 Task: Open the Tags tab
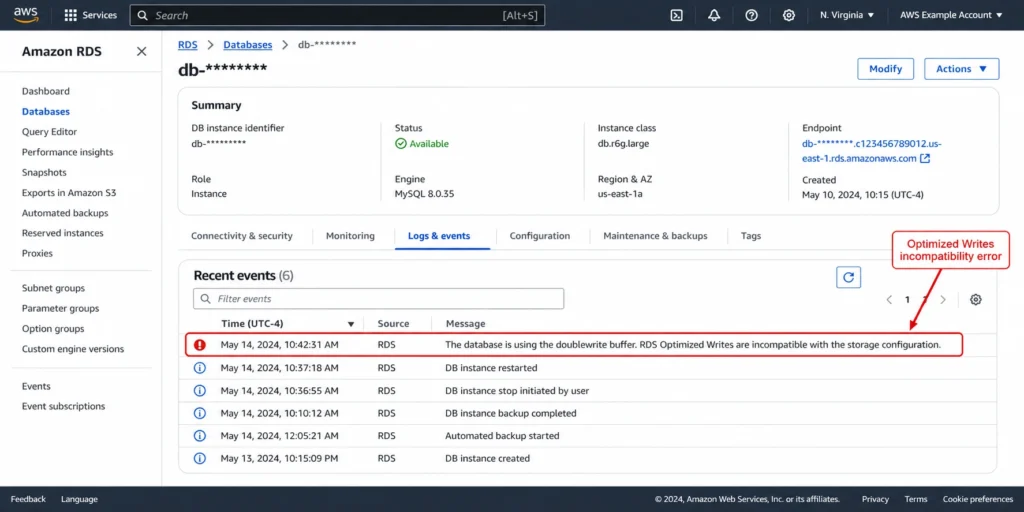(x=750, y=236)
